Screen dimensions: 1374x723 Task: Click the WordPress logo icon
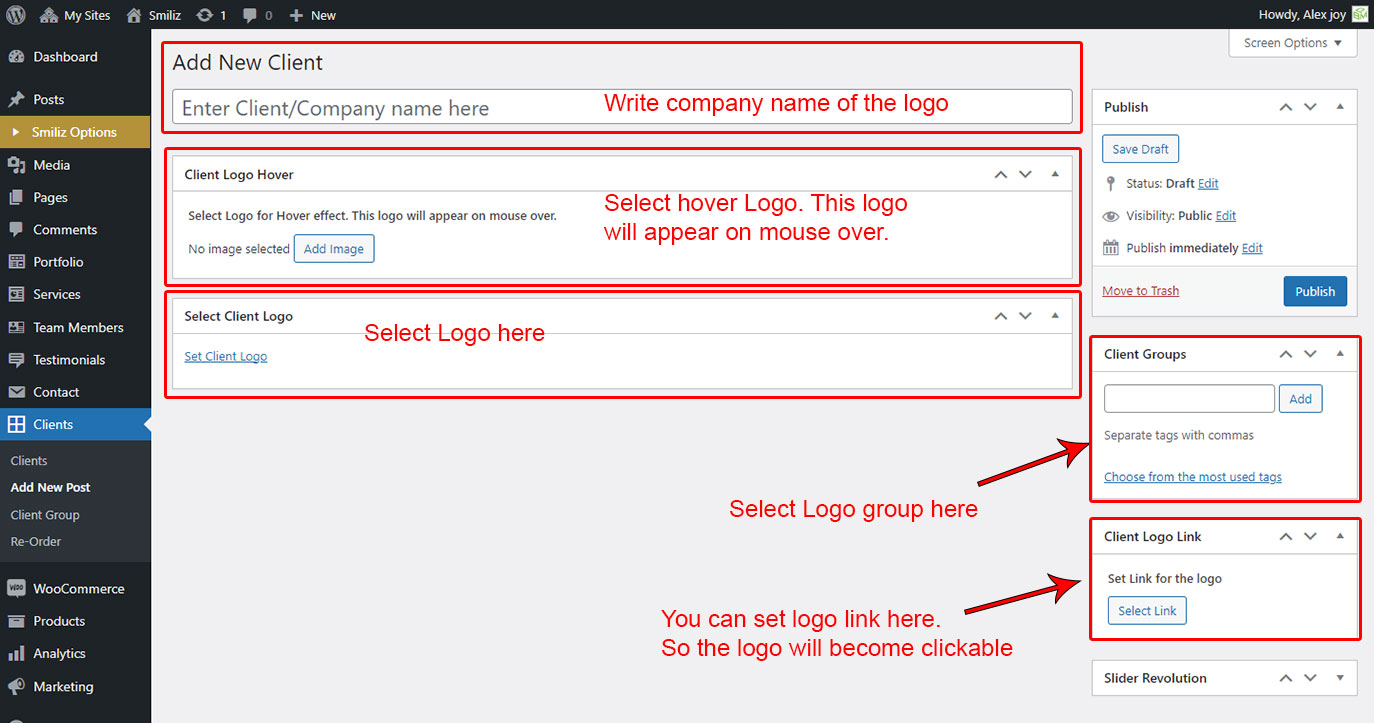click(x=16, y=15)
